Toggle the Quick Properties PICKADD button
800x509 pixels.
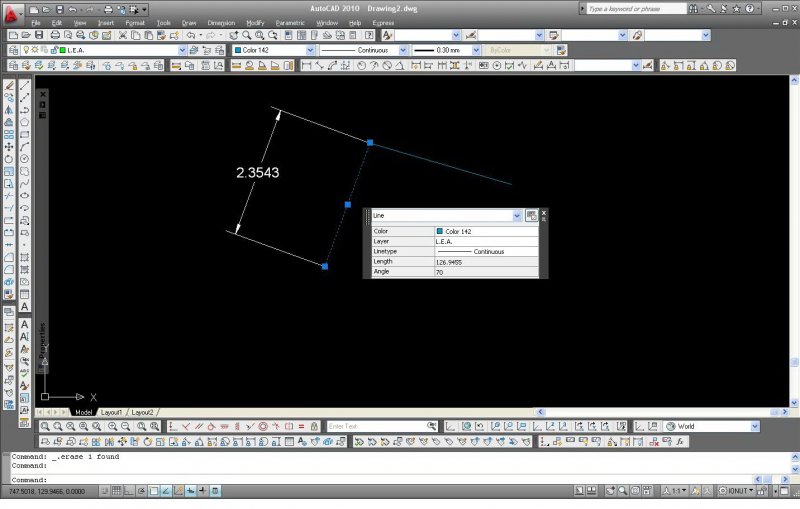pyautogui.click(x=531, y=215)
